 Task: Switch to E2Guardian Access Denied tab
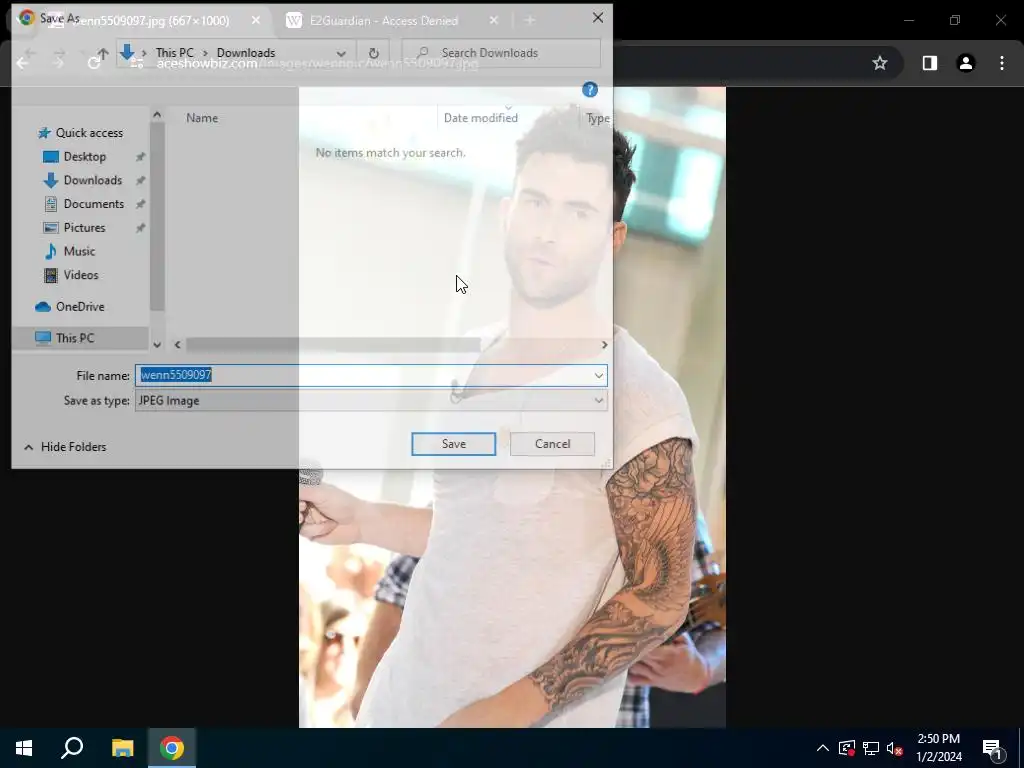pos(383,21)
